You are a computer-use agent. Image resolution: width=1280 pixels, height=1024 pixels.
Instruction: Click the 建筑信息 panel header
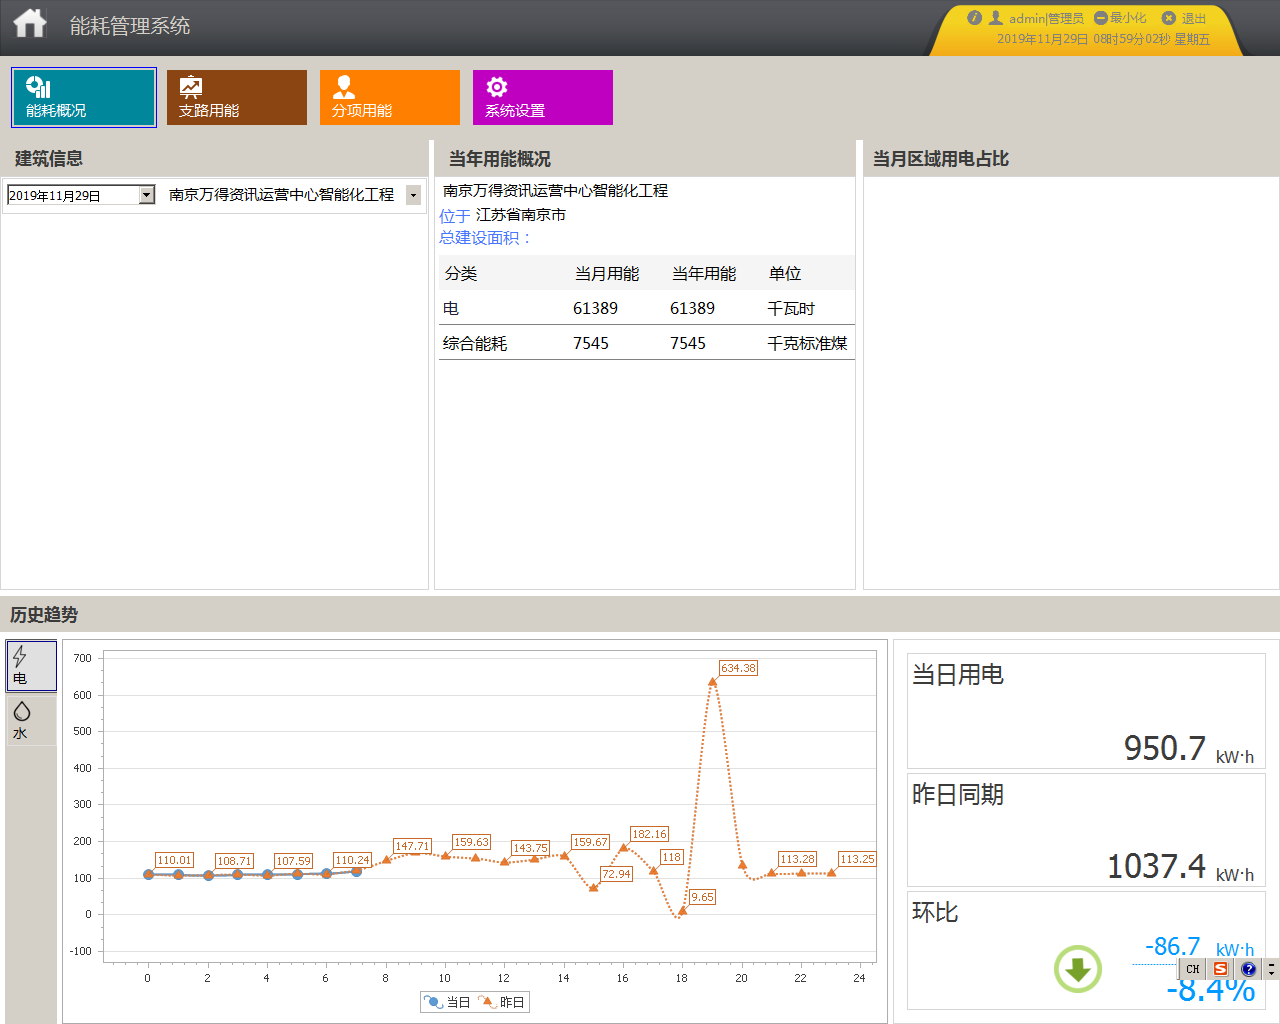click(x=49, y=159)
